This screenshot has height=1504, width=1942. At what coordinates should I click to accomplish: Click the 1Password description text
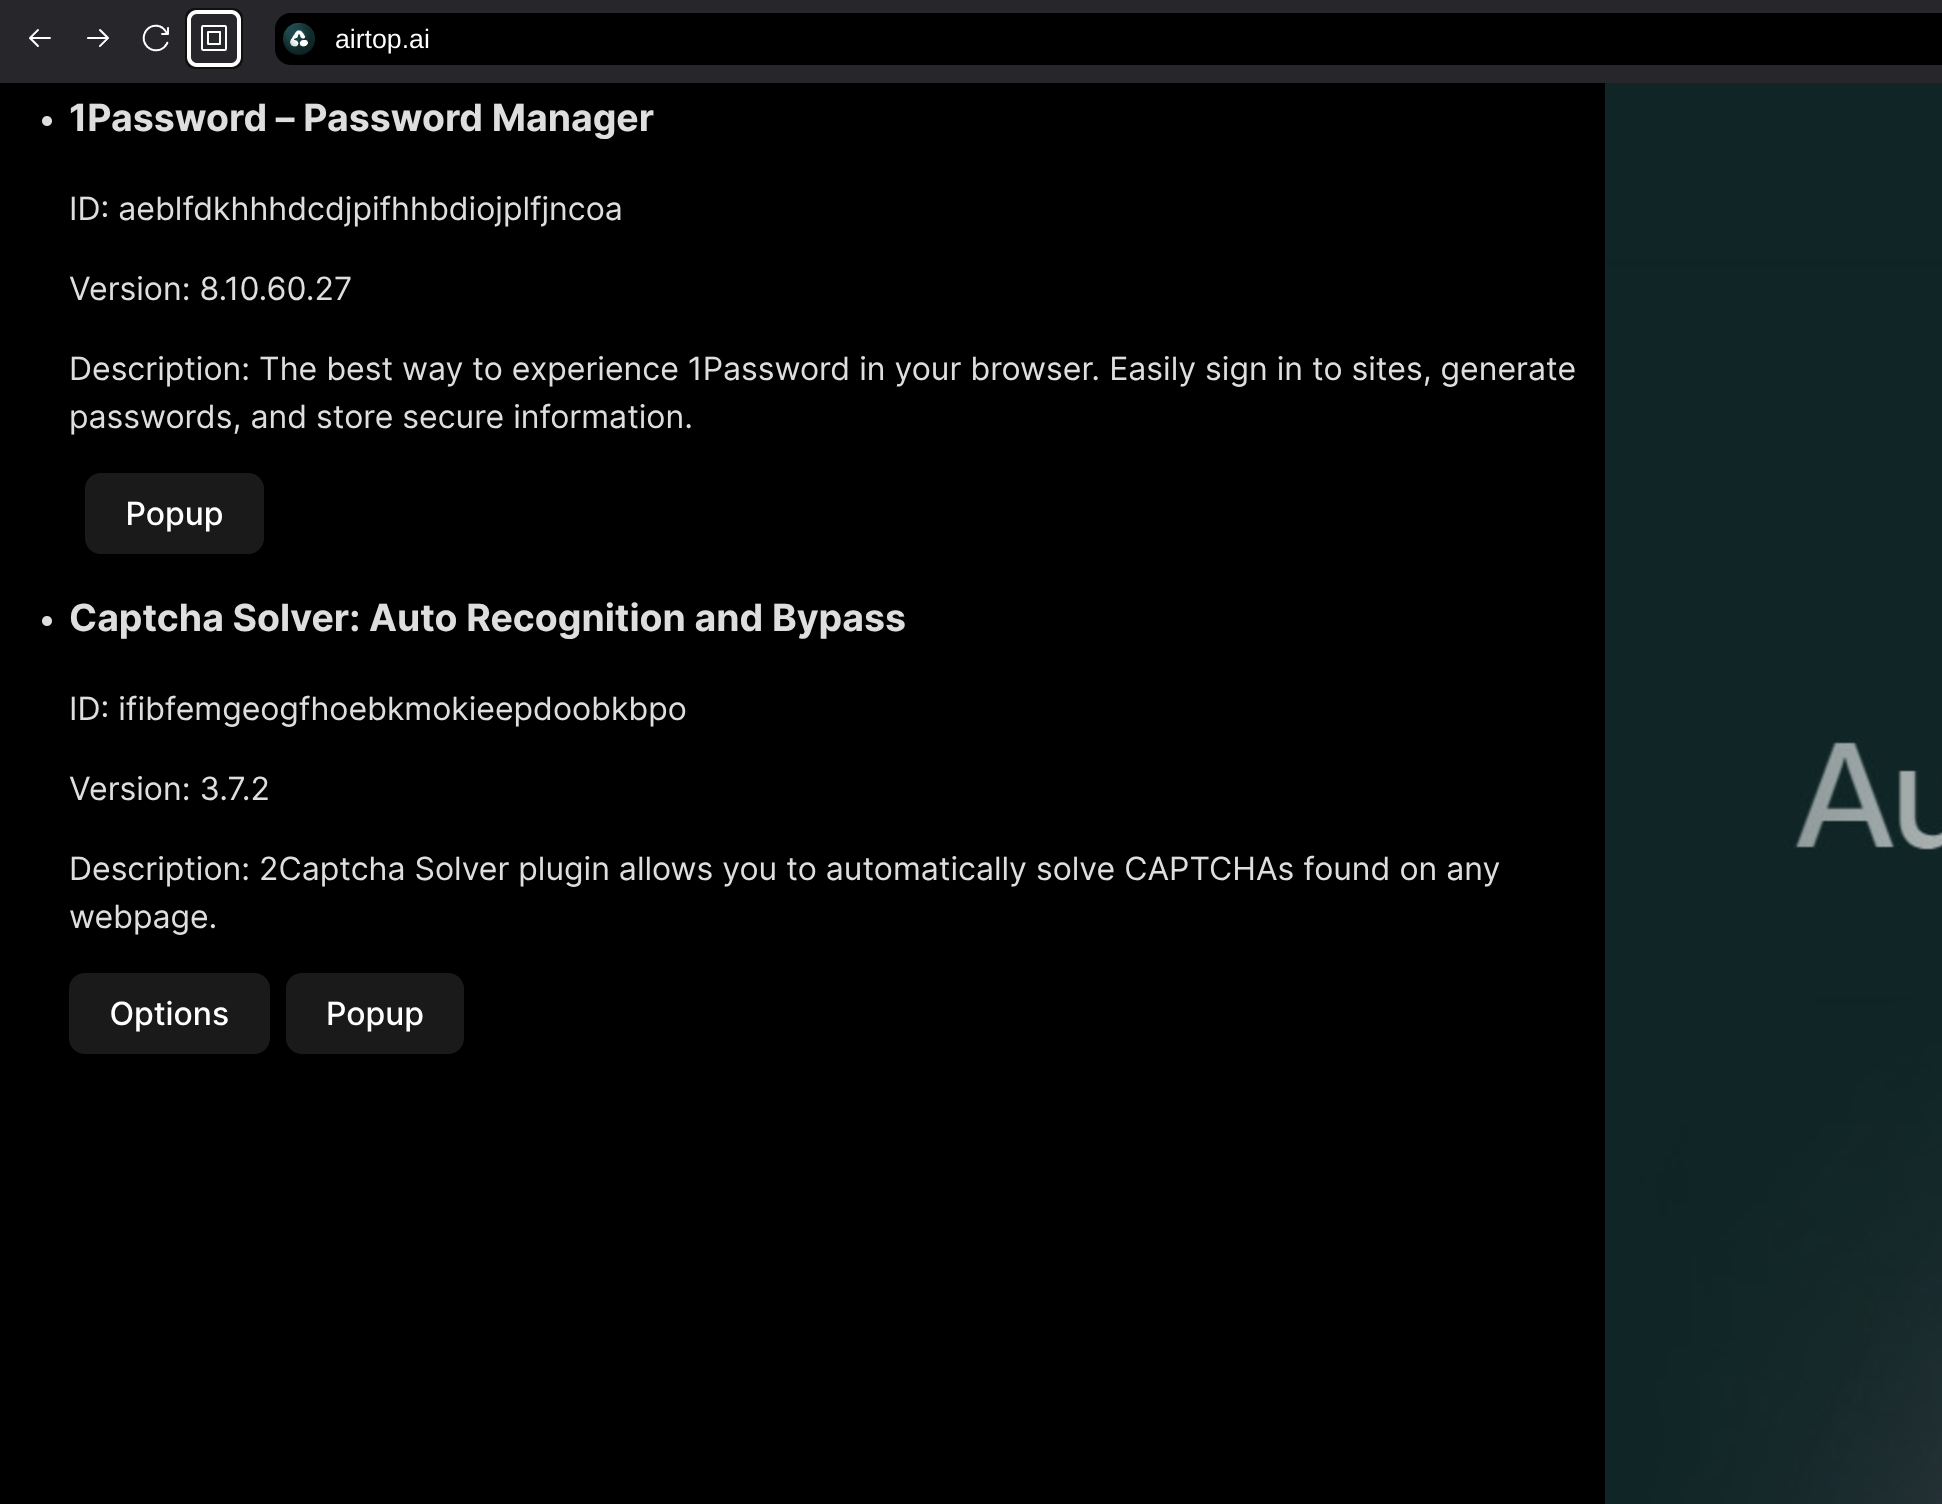pos(820,392)
